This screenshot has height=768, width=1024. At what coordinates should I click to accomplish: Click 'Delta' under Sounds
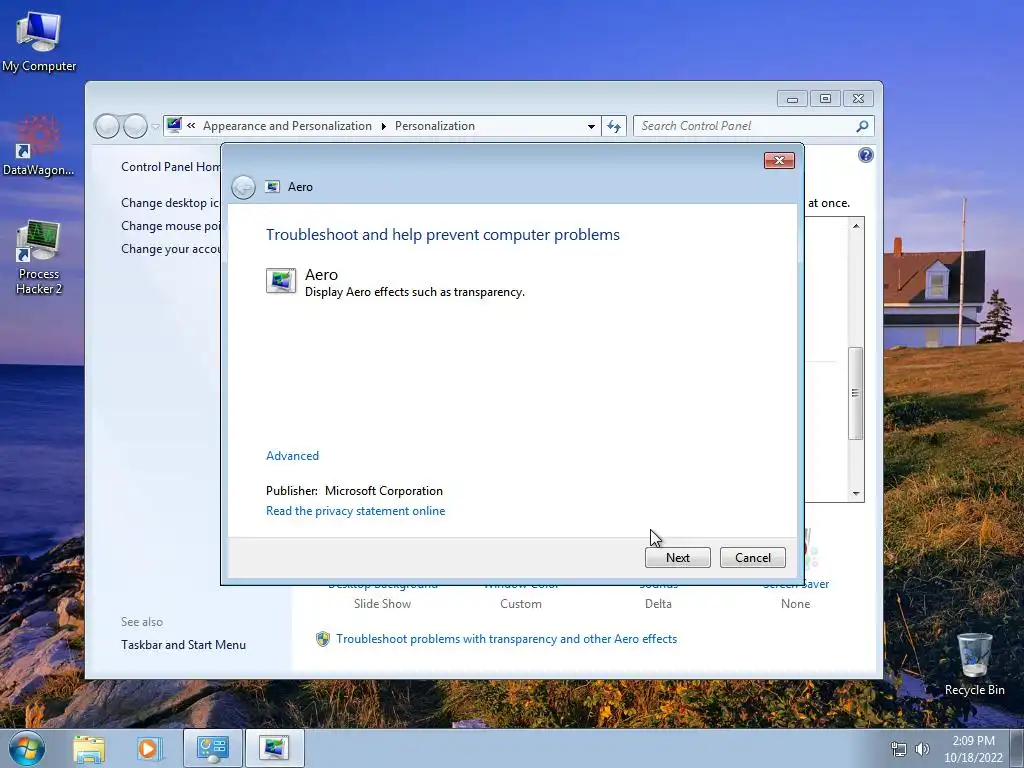tap(658, 603)
